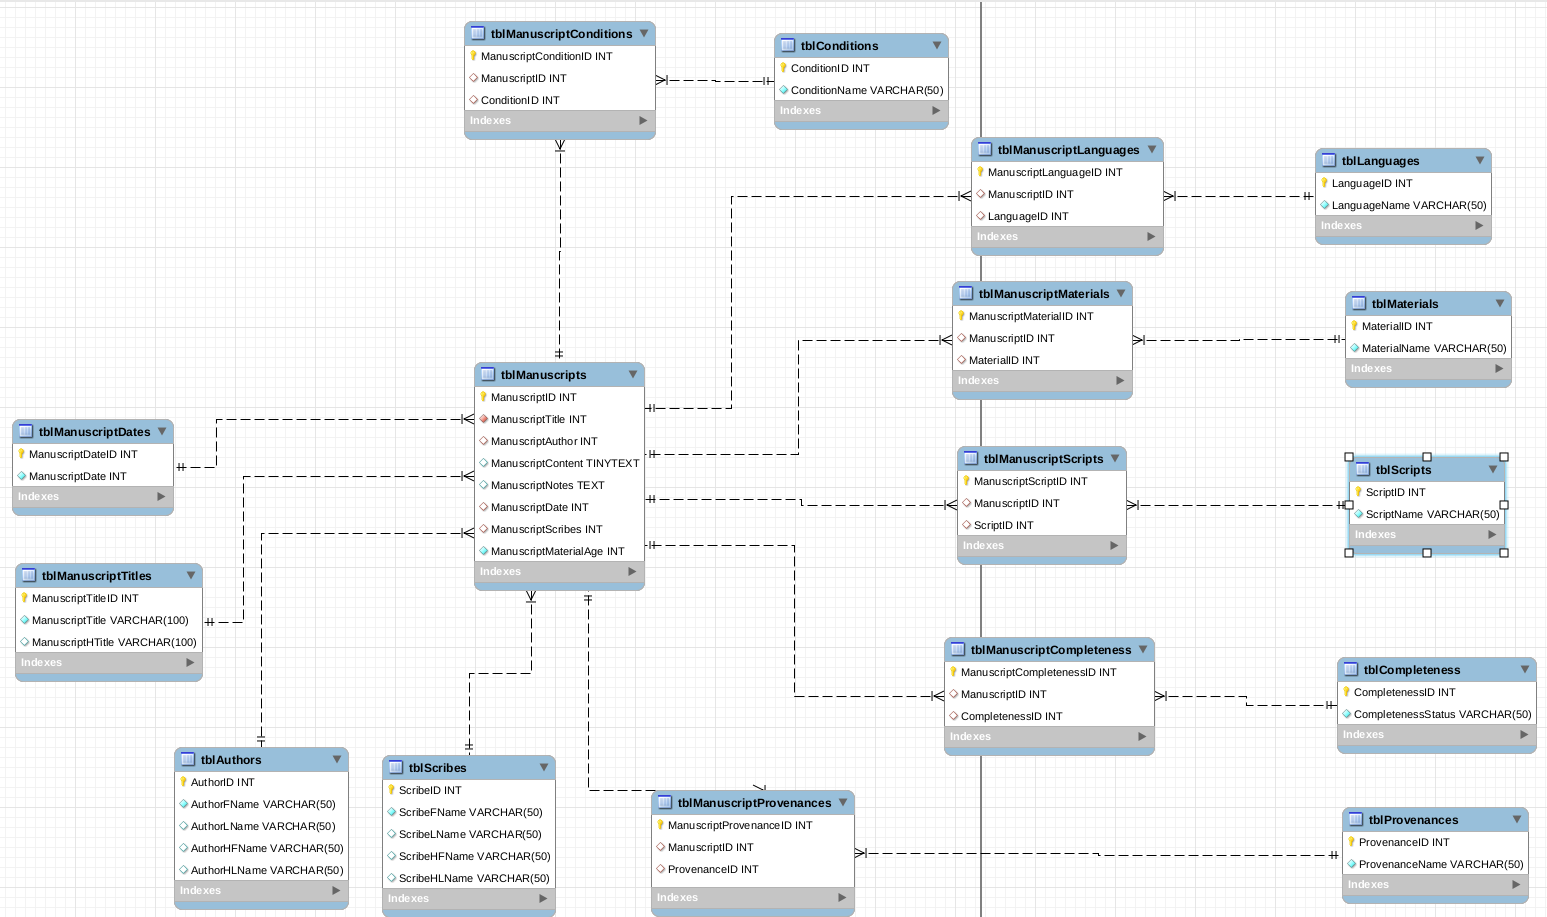
Task: Click the table icon in the tblAuthors header
Action: pyautogui.click(x=186, y=759)
